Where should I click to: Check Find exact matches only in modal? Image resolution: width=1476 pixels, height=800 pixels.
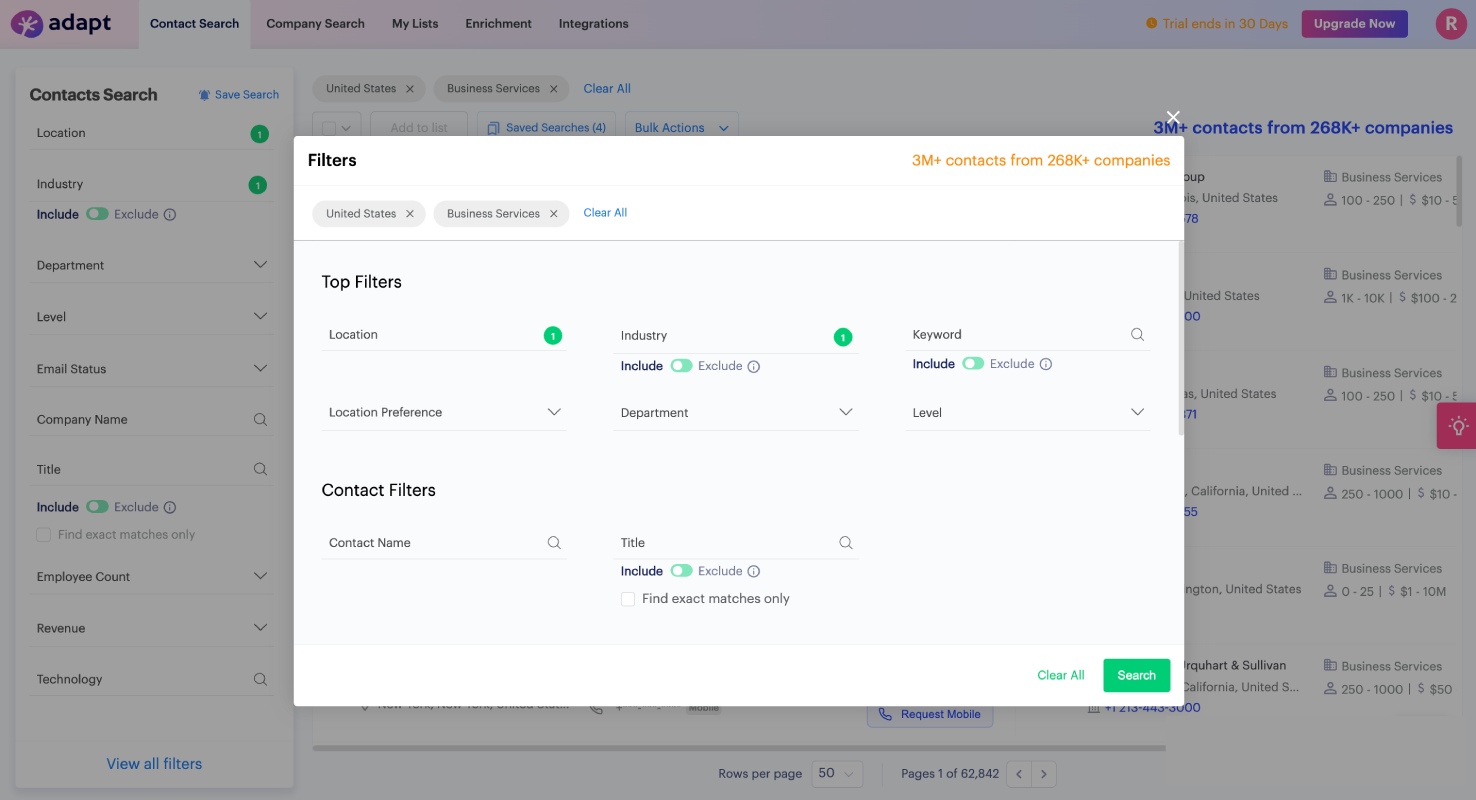628,599
